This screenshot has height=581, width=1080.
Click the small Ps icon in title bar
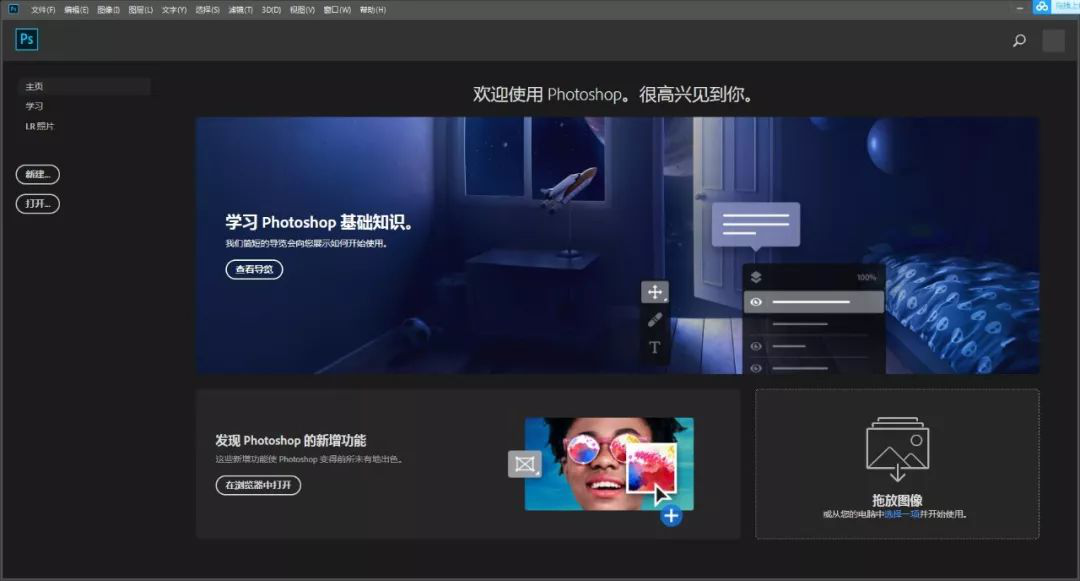tap(13, 9)
